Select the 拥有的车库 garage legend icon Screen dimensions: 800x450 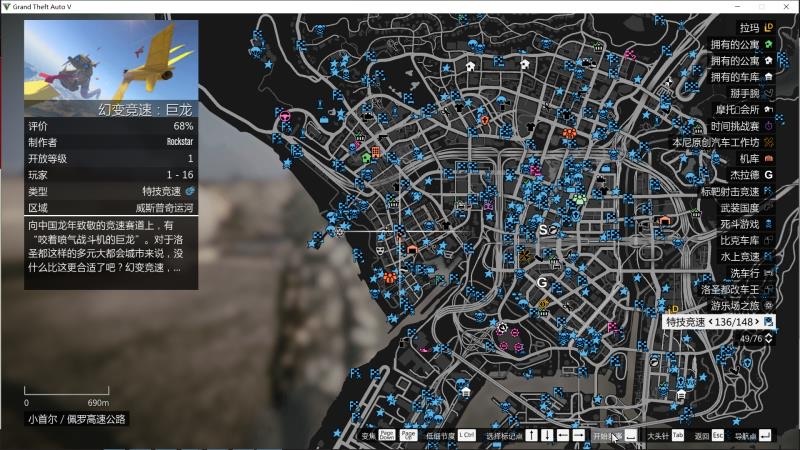click(x=768, y=77)
